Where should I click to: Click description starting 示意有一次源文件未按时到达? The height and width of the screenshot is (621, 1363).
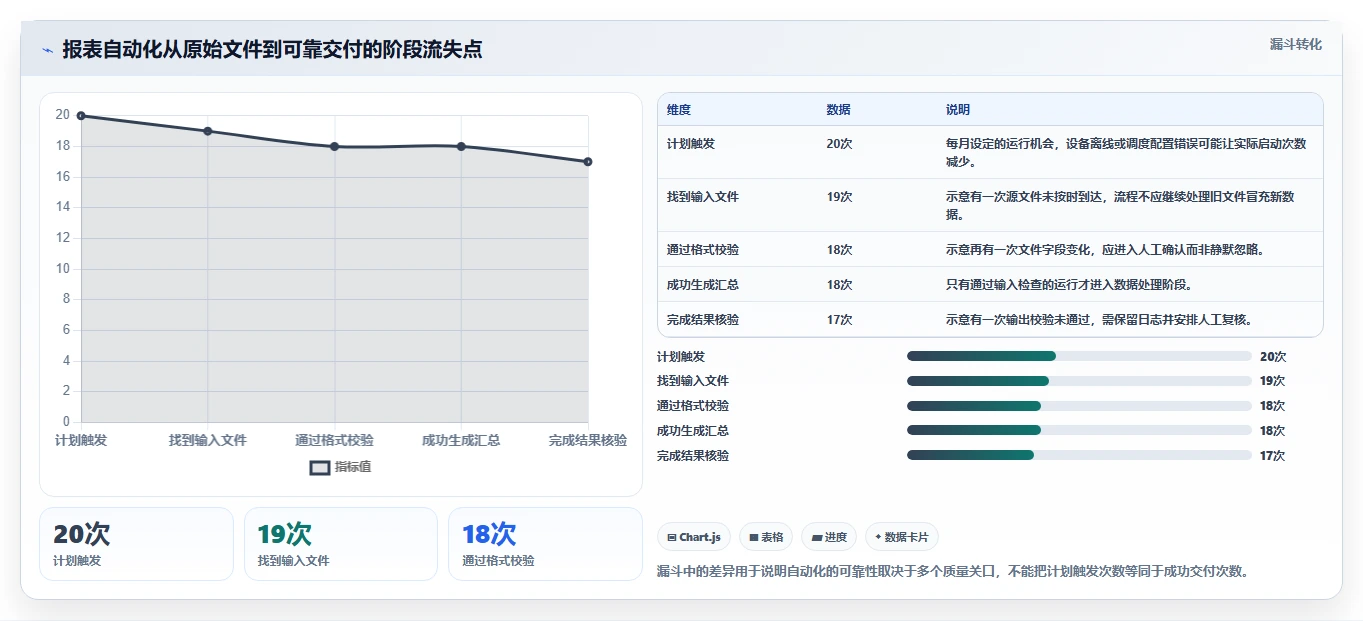click(1120, 205)
